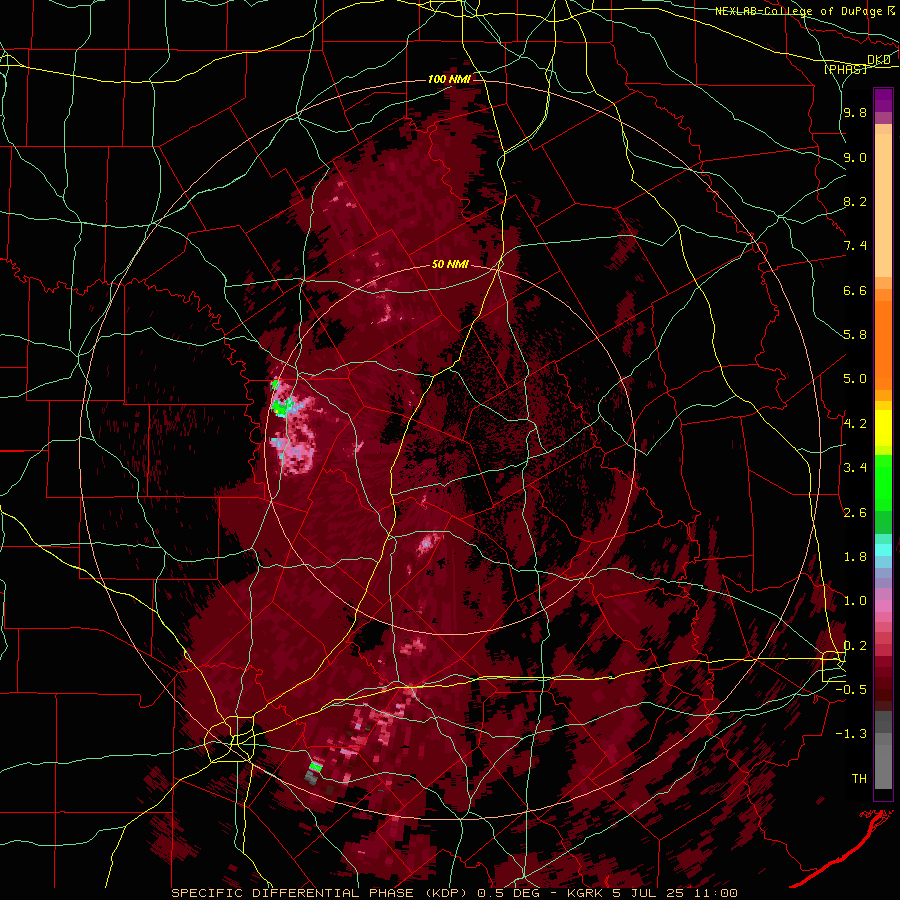Viewport: 900px width, 900px height.
Task: Click the 5.8 value on the color scale
Action: point(855,335)
